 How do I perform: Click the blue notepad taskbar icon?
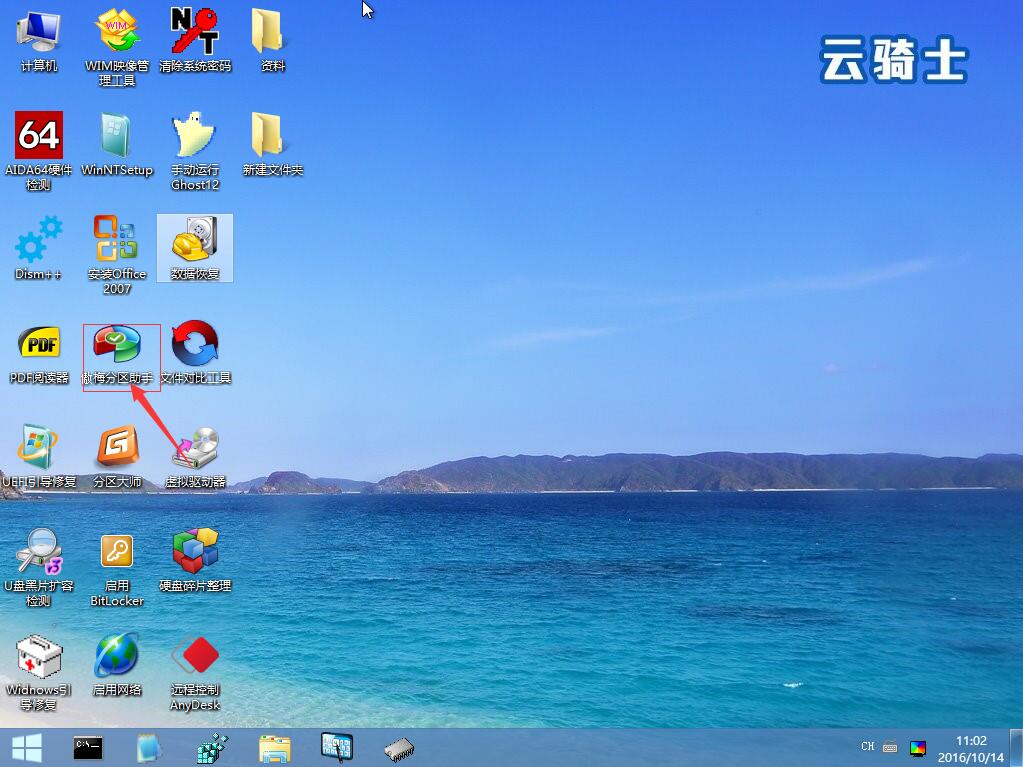tap(149, 748)
